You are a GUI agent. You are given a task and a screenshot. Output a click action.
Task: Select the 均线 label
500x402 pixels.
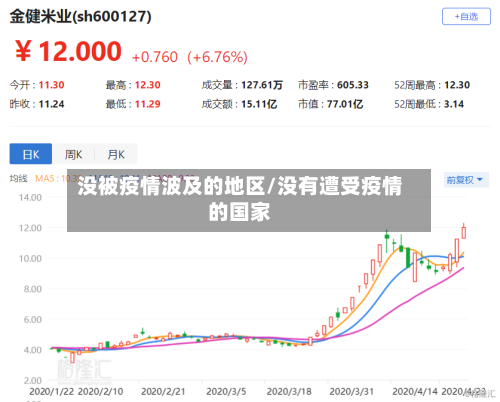coord(18,179)
